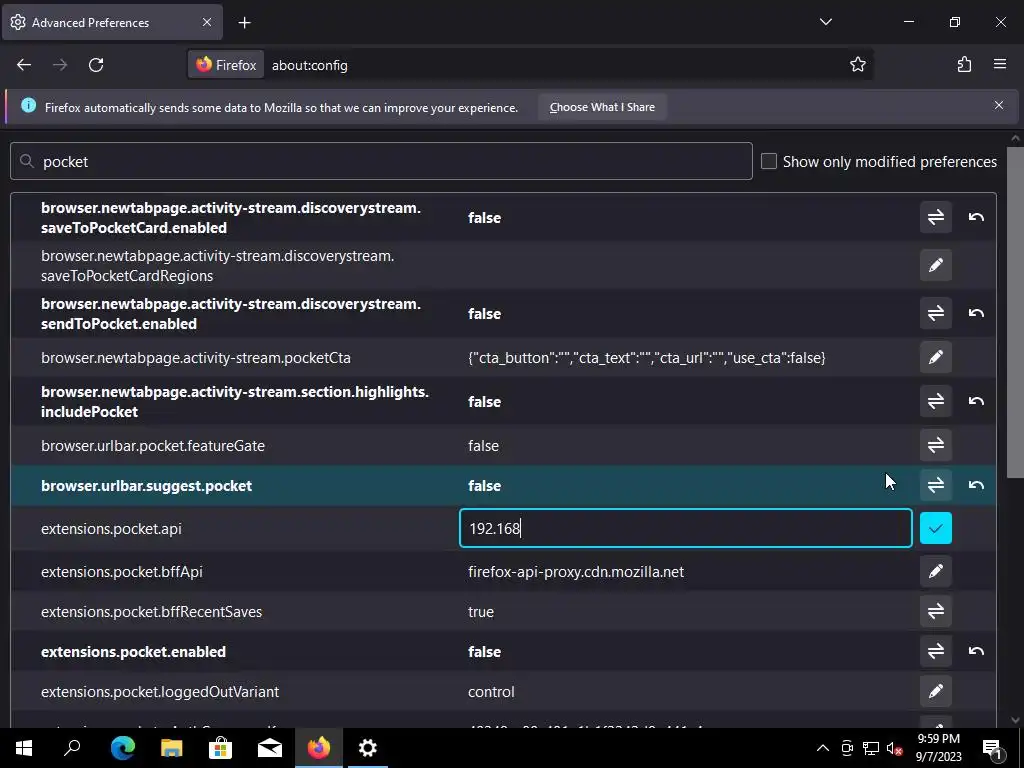
Task: Edit saveToPocketCardRegions preference
Action: click(935, 265)
